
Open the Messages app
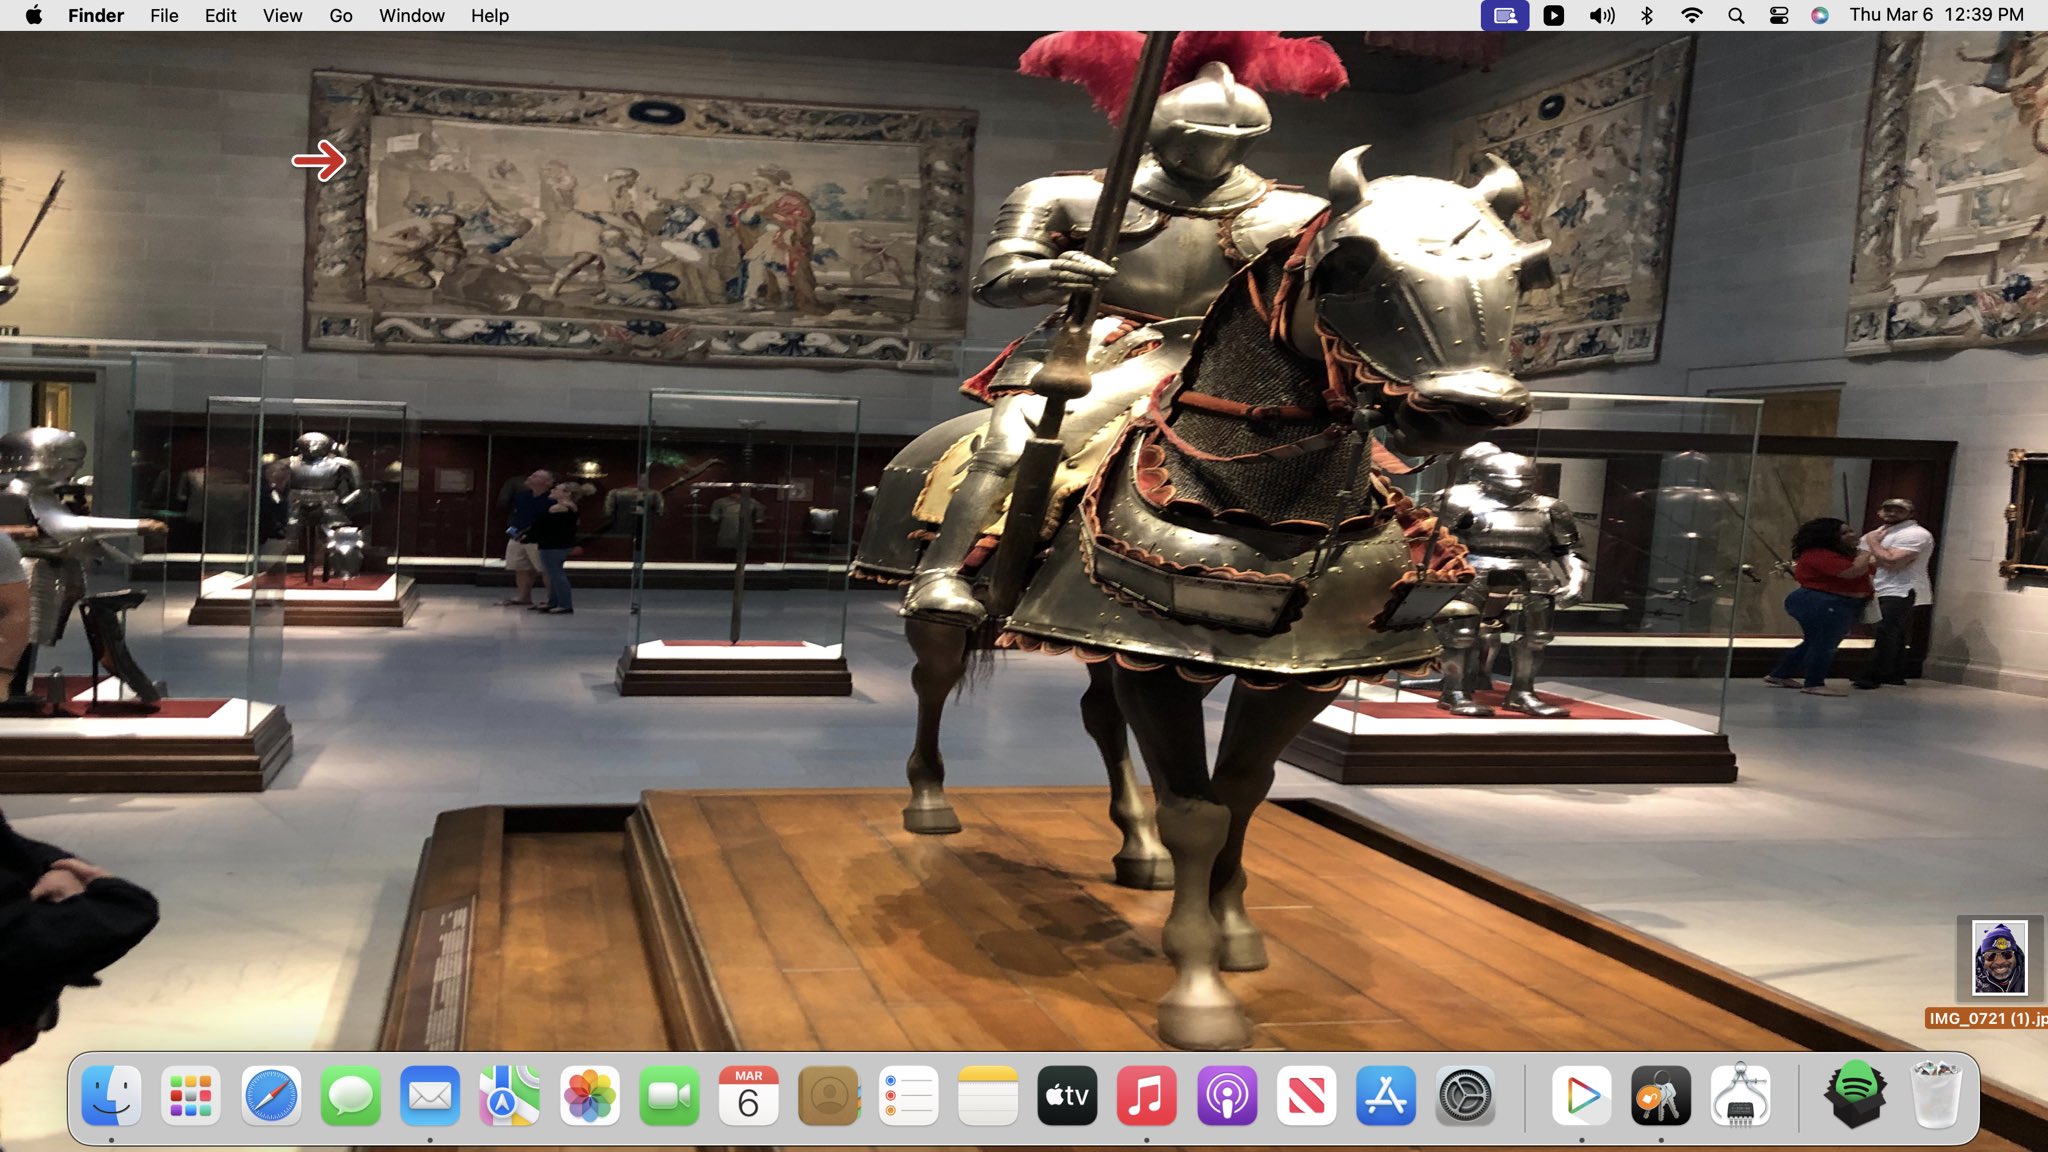pos(350,1097)
